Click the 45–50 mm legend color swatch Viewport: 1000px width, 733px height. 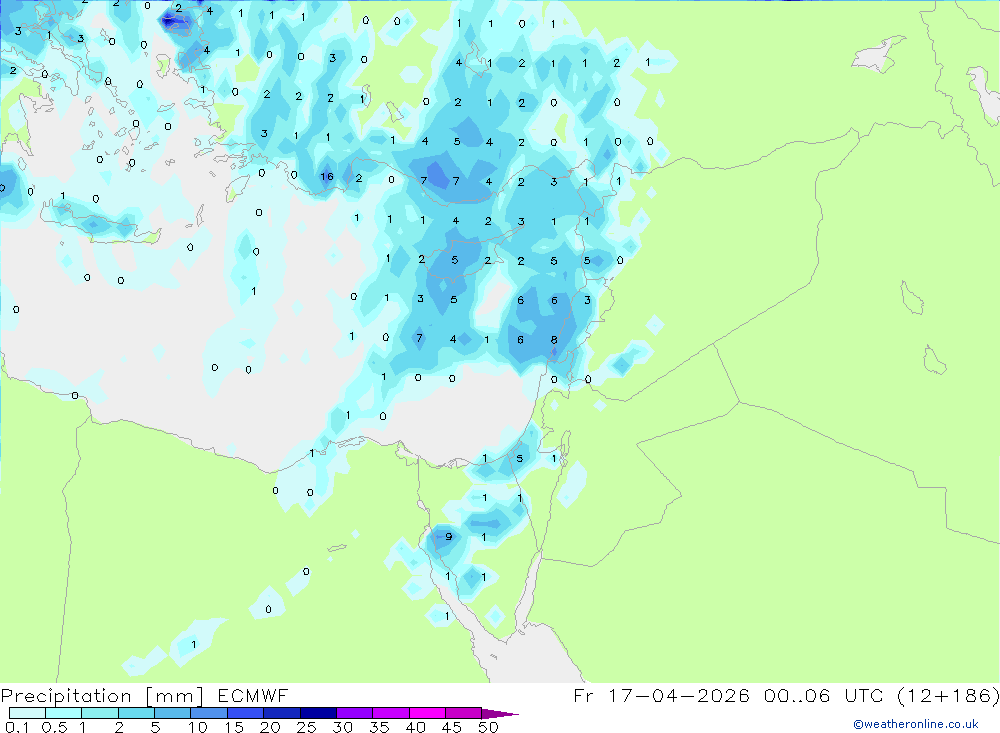pos(464,713)
